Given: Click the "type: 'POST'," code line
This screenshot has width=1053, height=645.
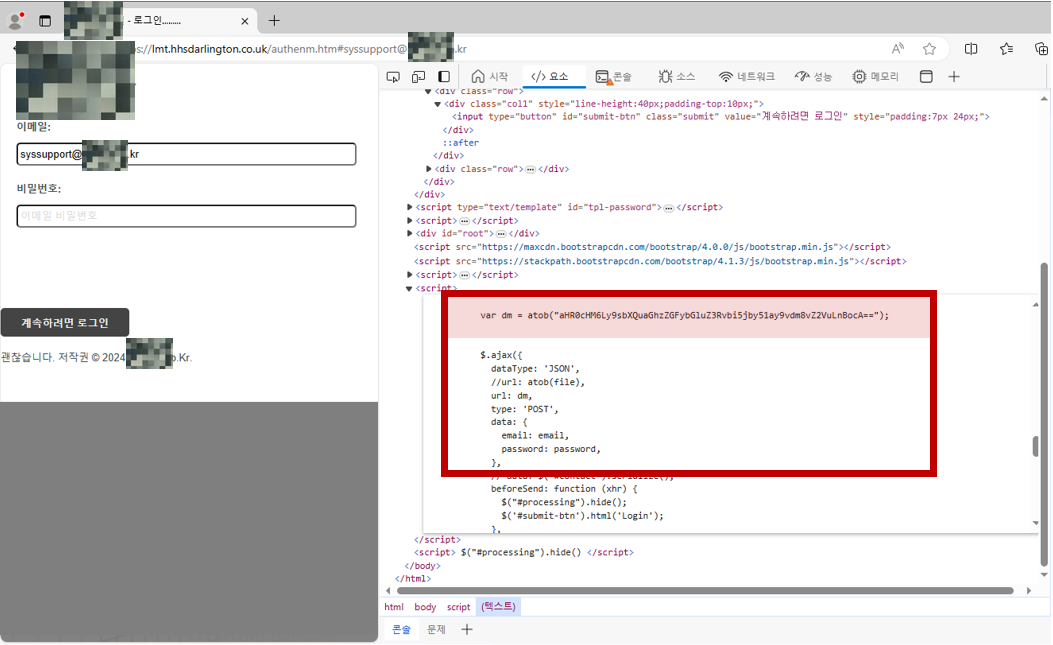Looking at the screenshot, I should [x=524, y=408].
